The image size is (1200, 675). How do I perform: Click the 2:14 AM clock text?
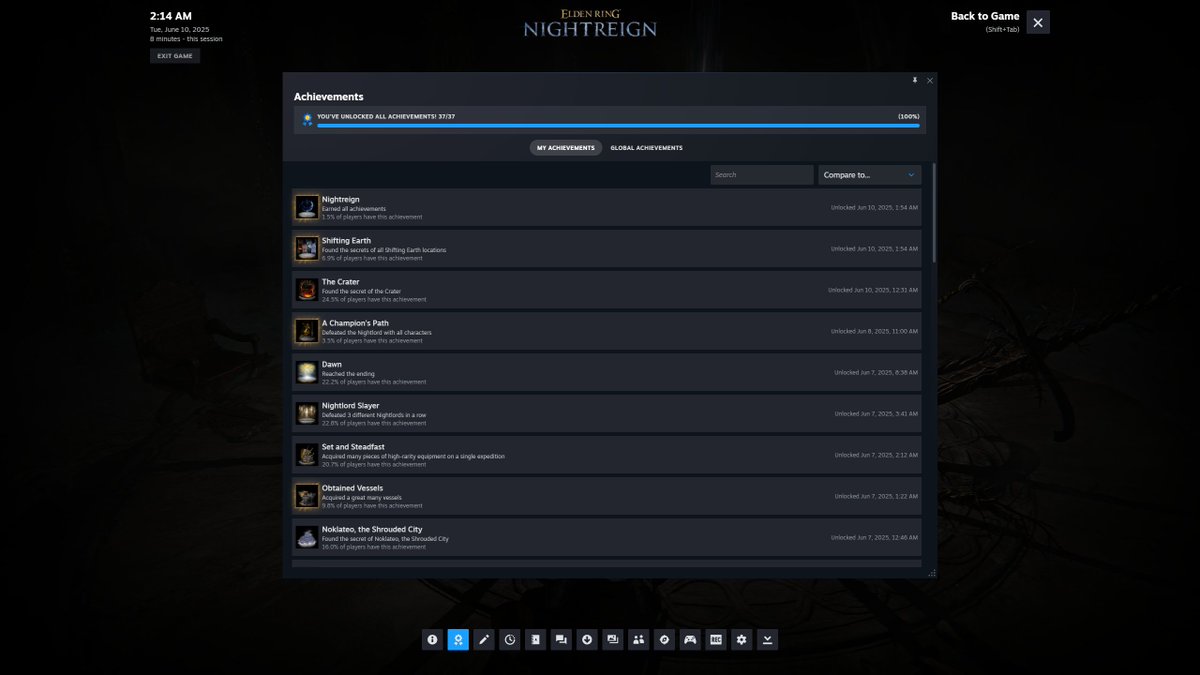[171, 16]
